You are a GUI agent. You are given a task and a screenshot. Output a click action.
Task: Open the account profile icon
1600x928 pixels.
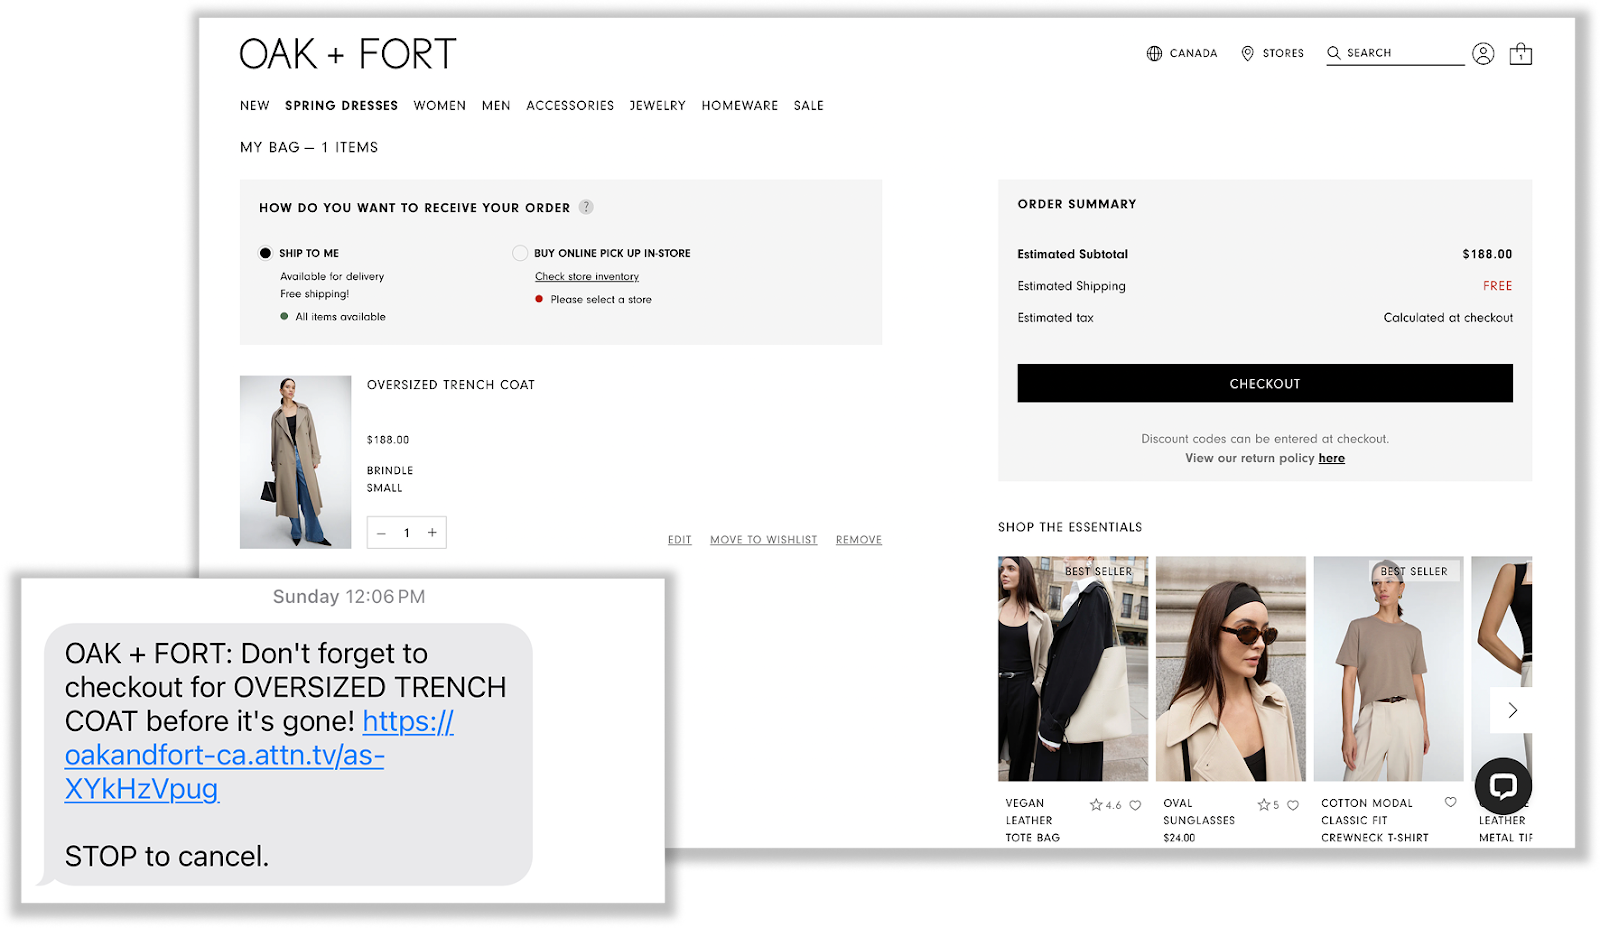[1483, 54]
